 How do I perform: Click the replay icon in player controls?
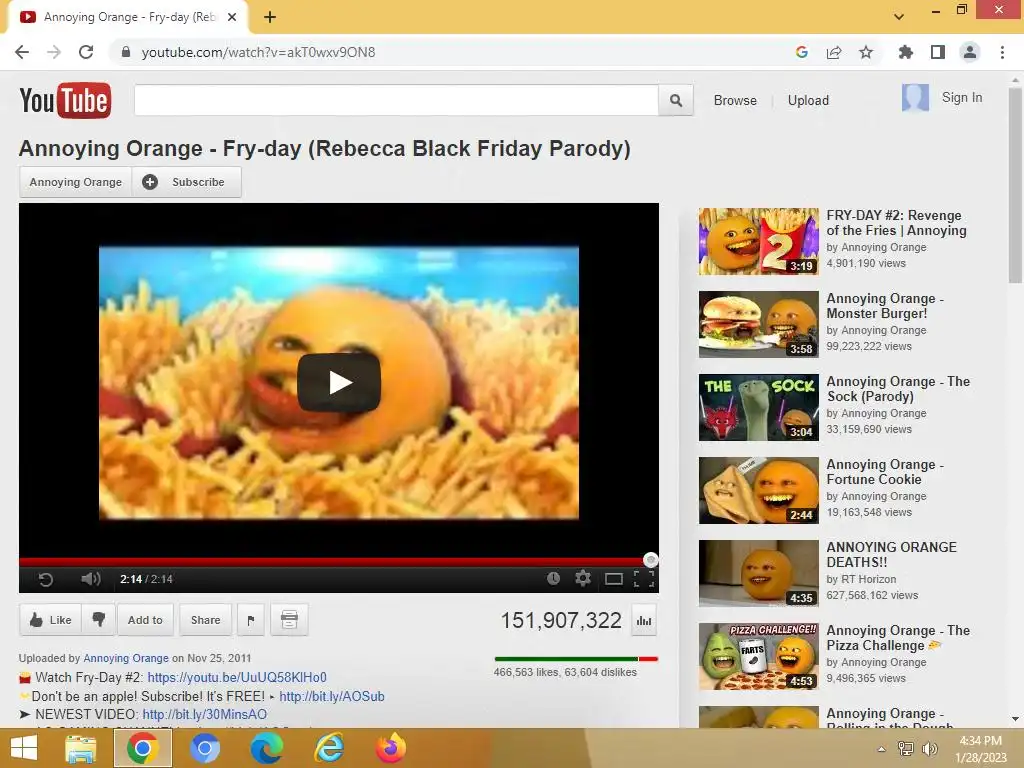46,579
